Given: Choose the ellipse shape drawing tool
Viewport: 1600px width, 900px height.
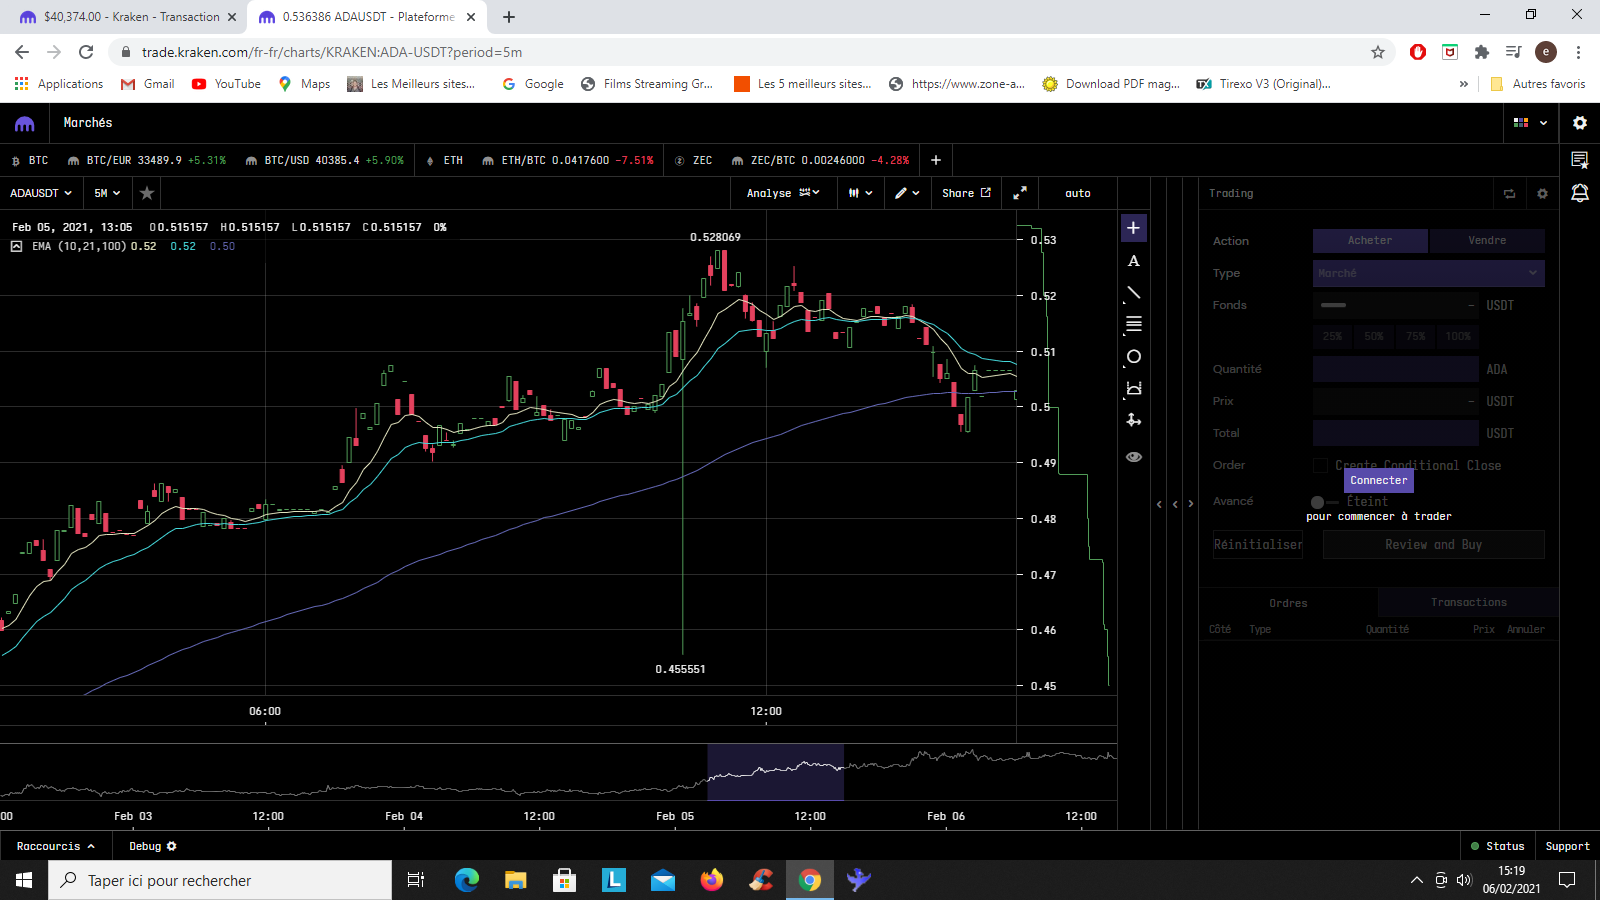Looking at the screenshot, I should (1133, 357).
